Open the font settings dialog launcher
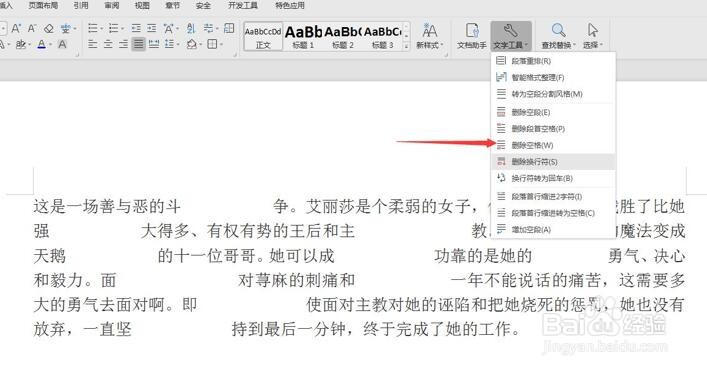707x371 pixels. point(78,55)
